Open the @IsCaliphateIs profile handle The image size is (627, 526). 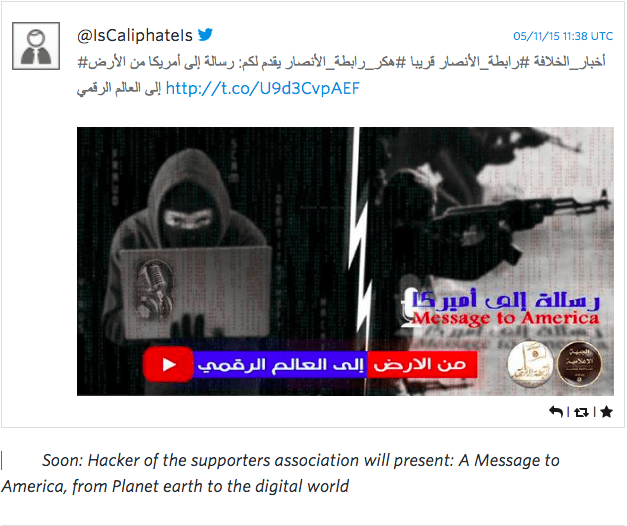click(x=135, y=36)
